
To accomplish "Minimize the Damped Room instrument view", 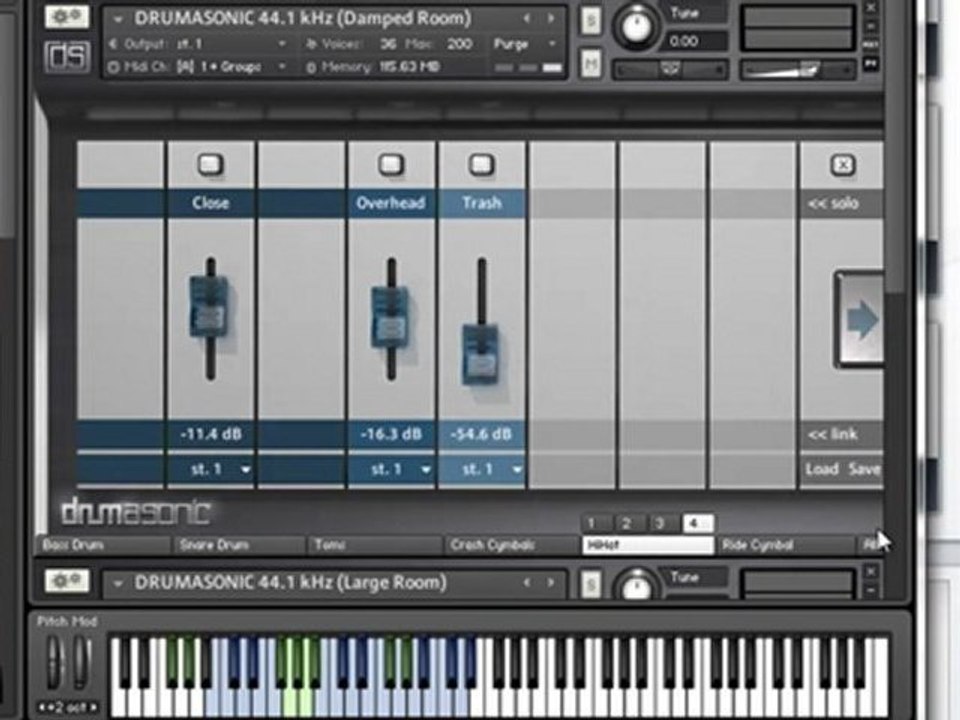I will 871,27.
